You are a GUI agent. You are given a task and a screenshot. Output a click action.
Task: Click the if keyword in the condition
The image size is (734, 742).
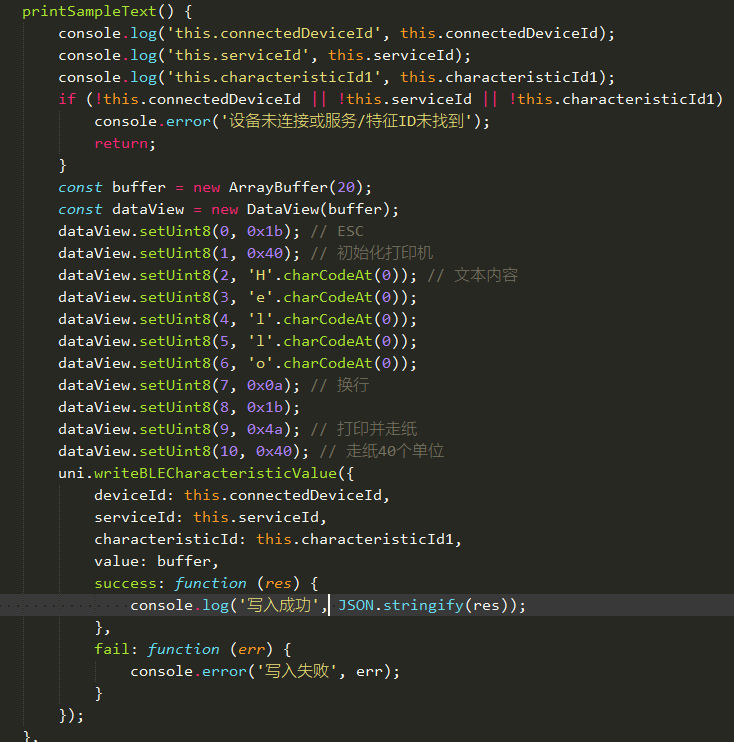[67, 99]
